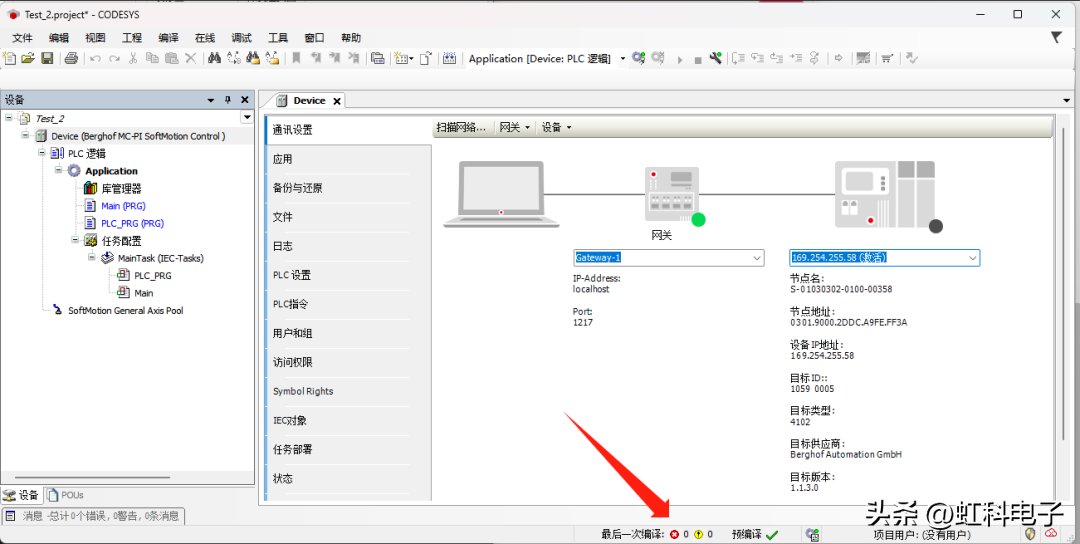1080x544 pixels.
Task: Redo action in toolbar
Action: tap(114, 59)
